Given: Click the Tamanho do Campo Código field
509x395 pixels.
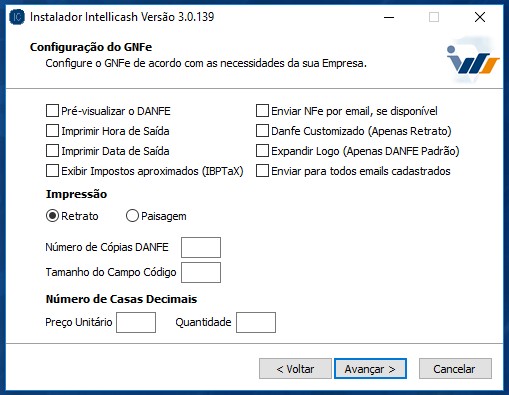Looking at the screenshot, I should click(201, 272).
